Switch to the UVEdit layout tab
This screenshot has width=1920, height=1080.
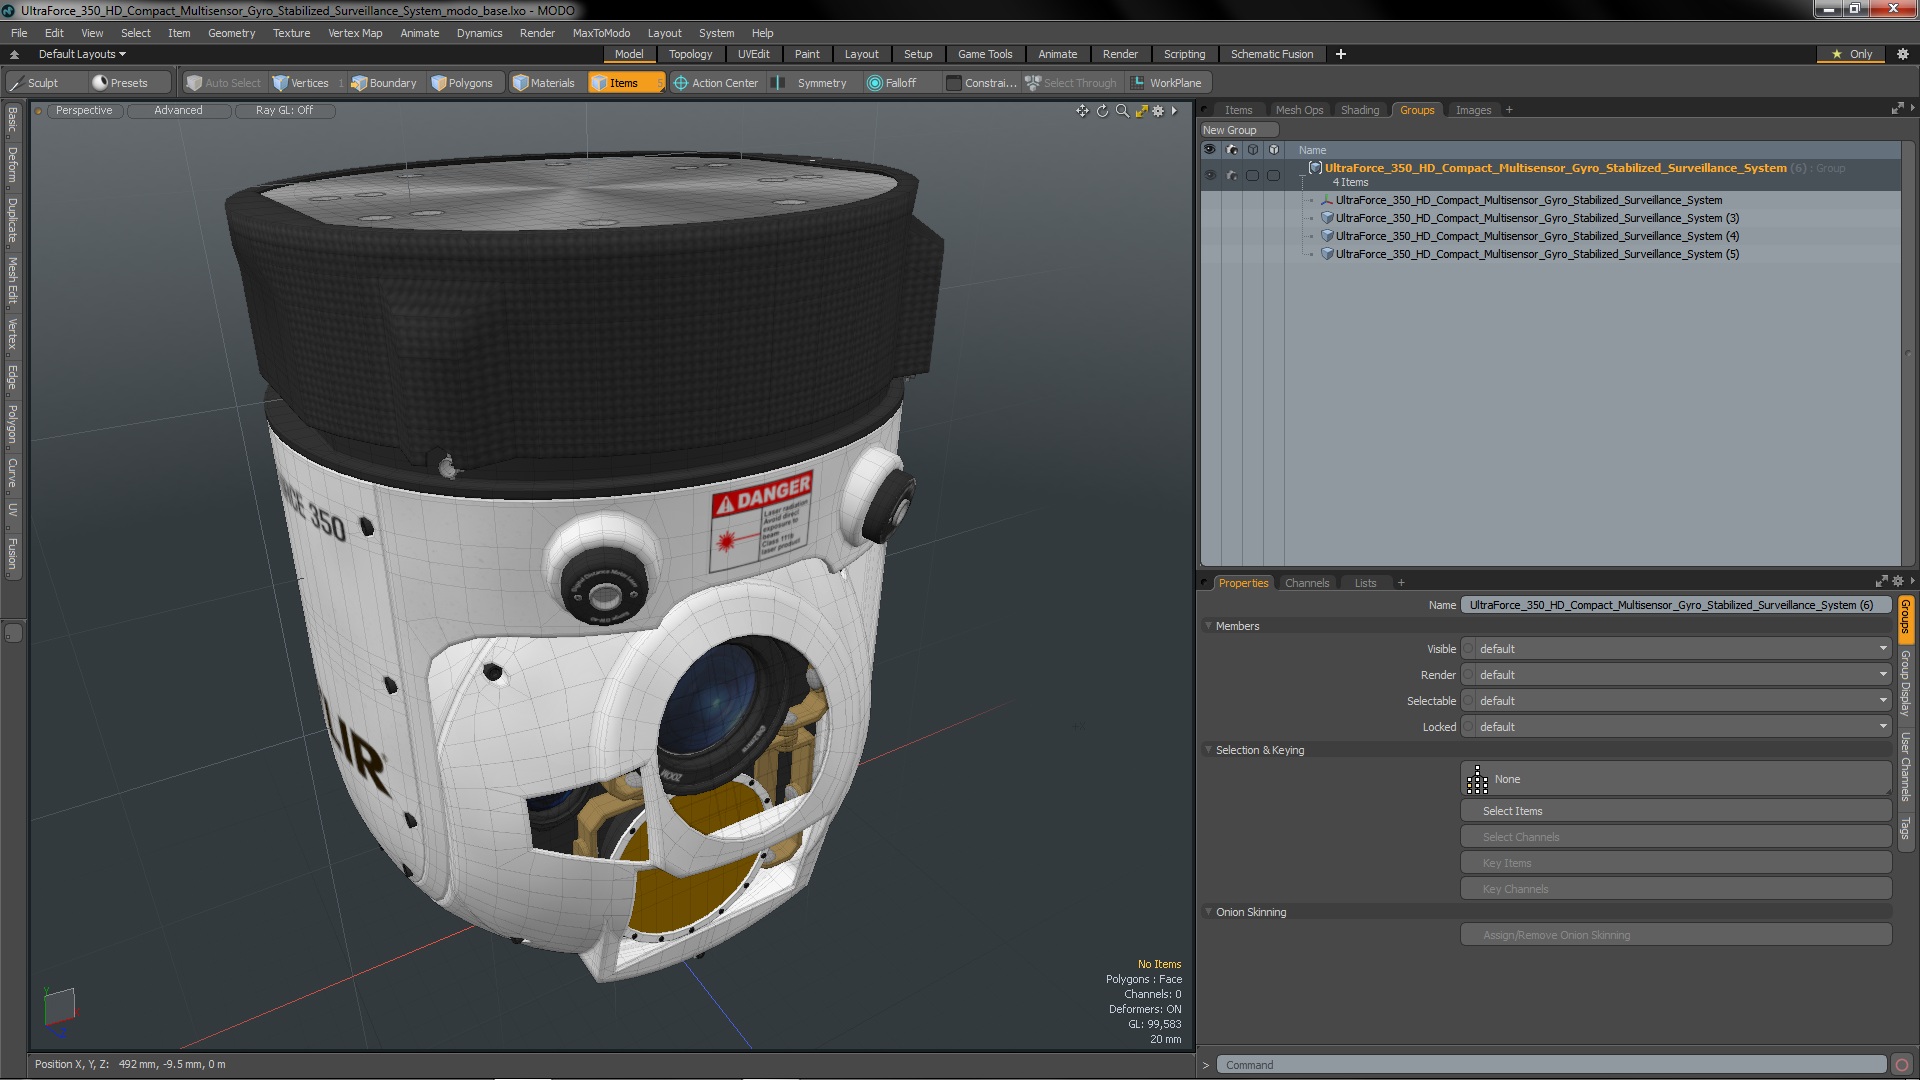753,54
